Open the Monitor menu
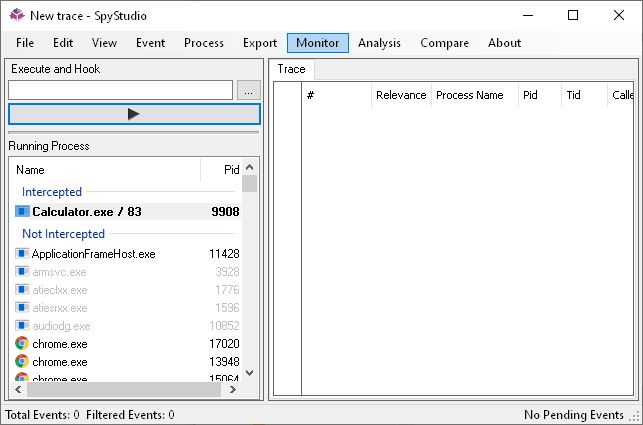 [318, 43]
